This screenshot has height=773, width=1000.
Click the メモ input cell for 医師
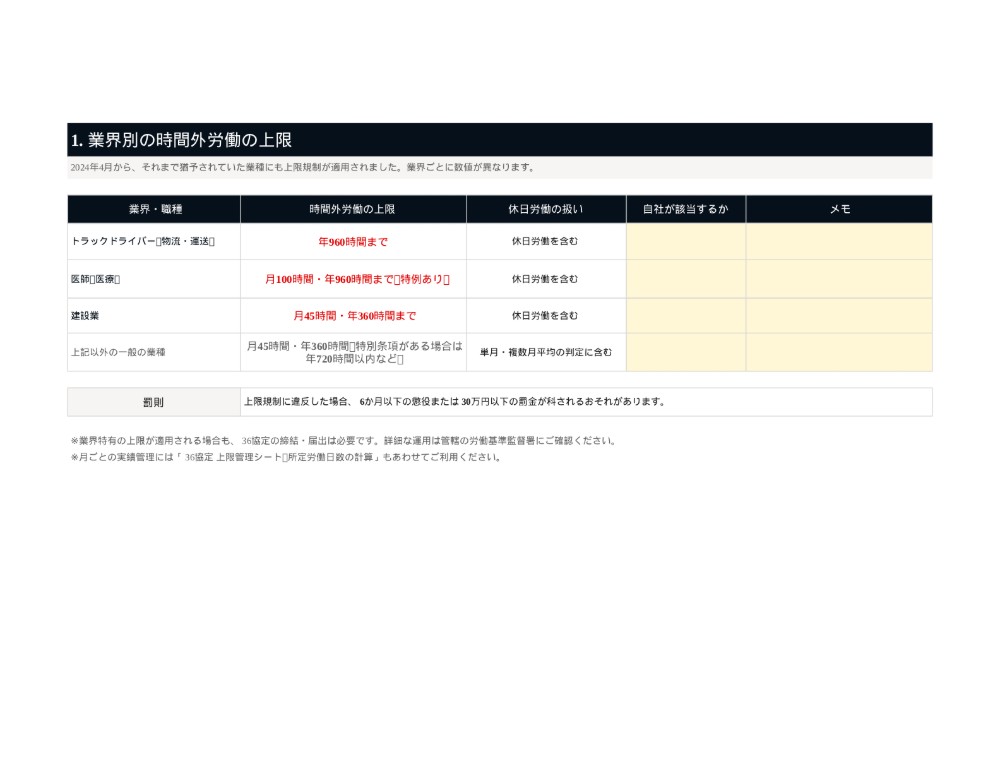click(x=839, y=279)
